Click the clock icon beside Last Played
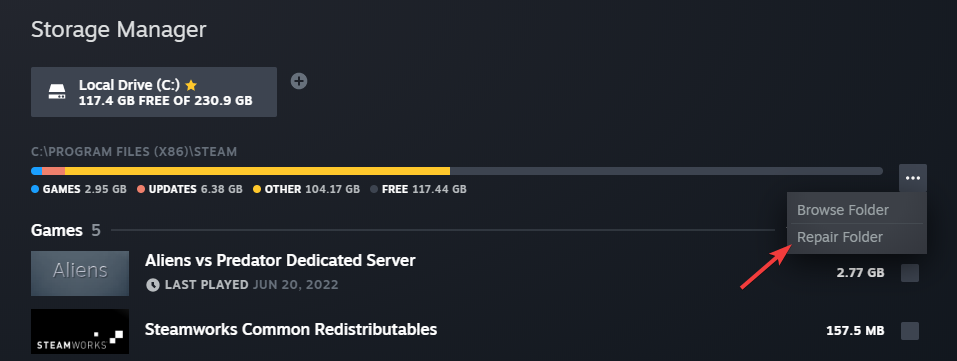 153,285
